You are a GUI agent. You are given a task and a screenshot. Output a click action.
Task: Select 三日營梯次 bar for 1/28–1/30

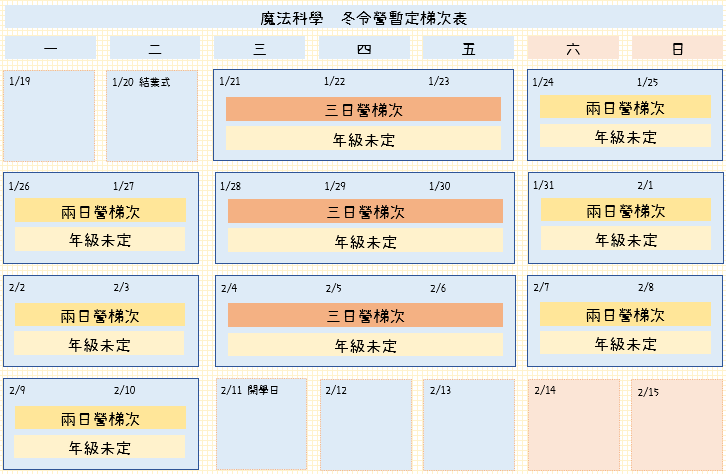click(365, 211)
